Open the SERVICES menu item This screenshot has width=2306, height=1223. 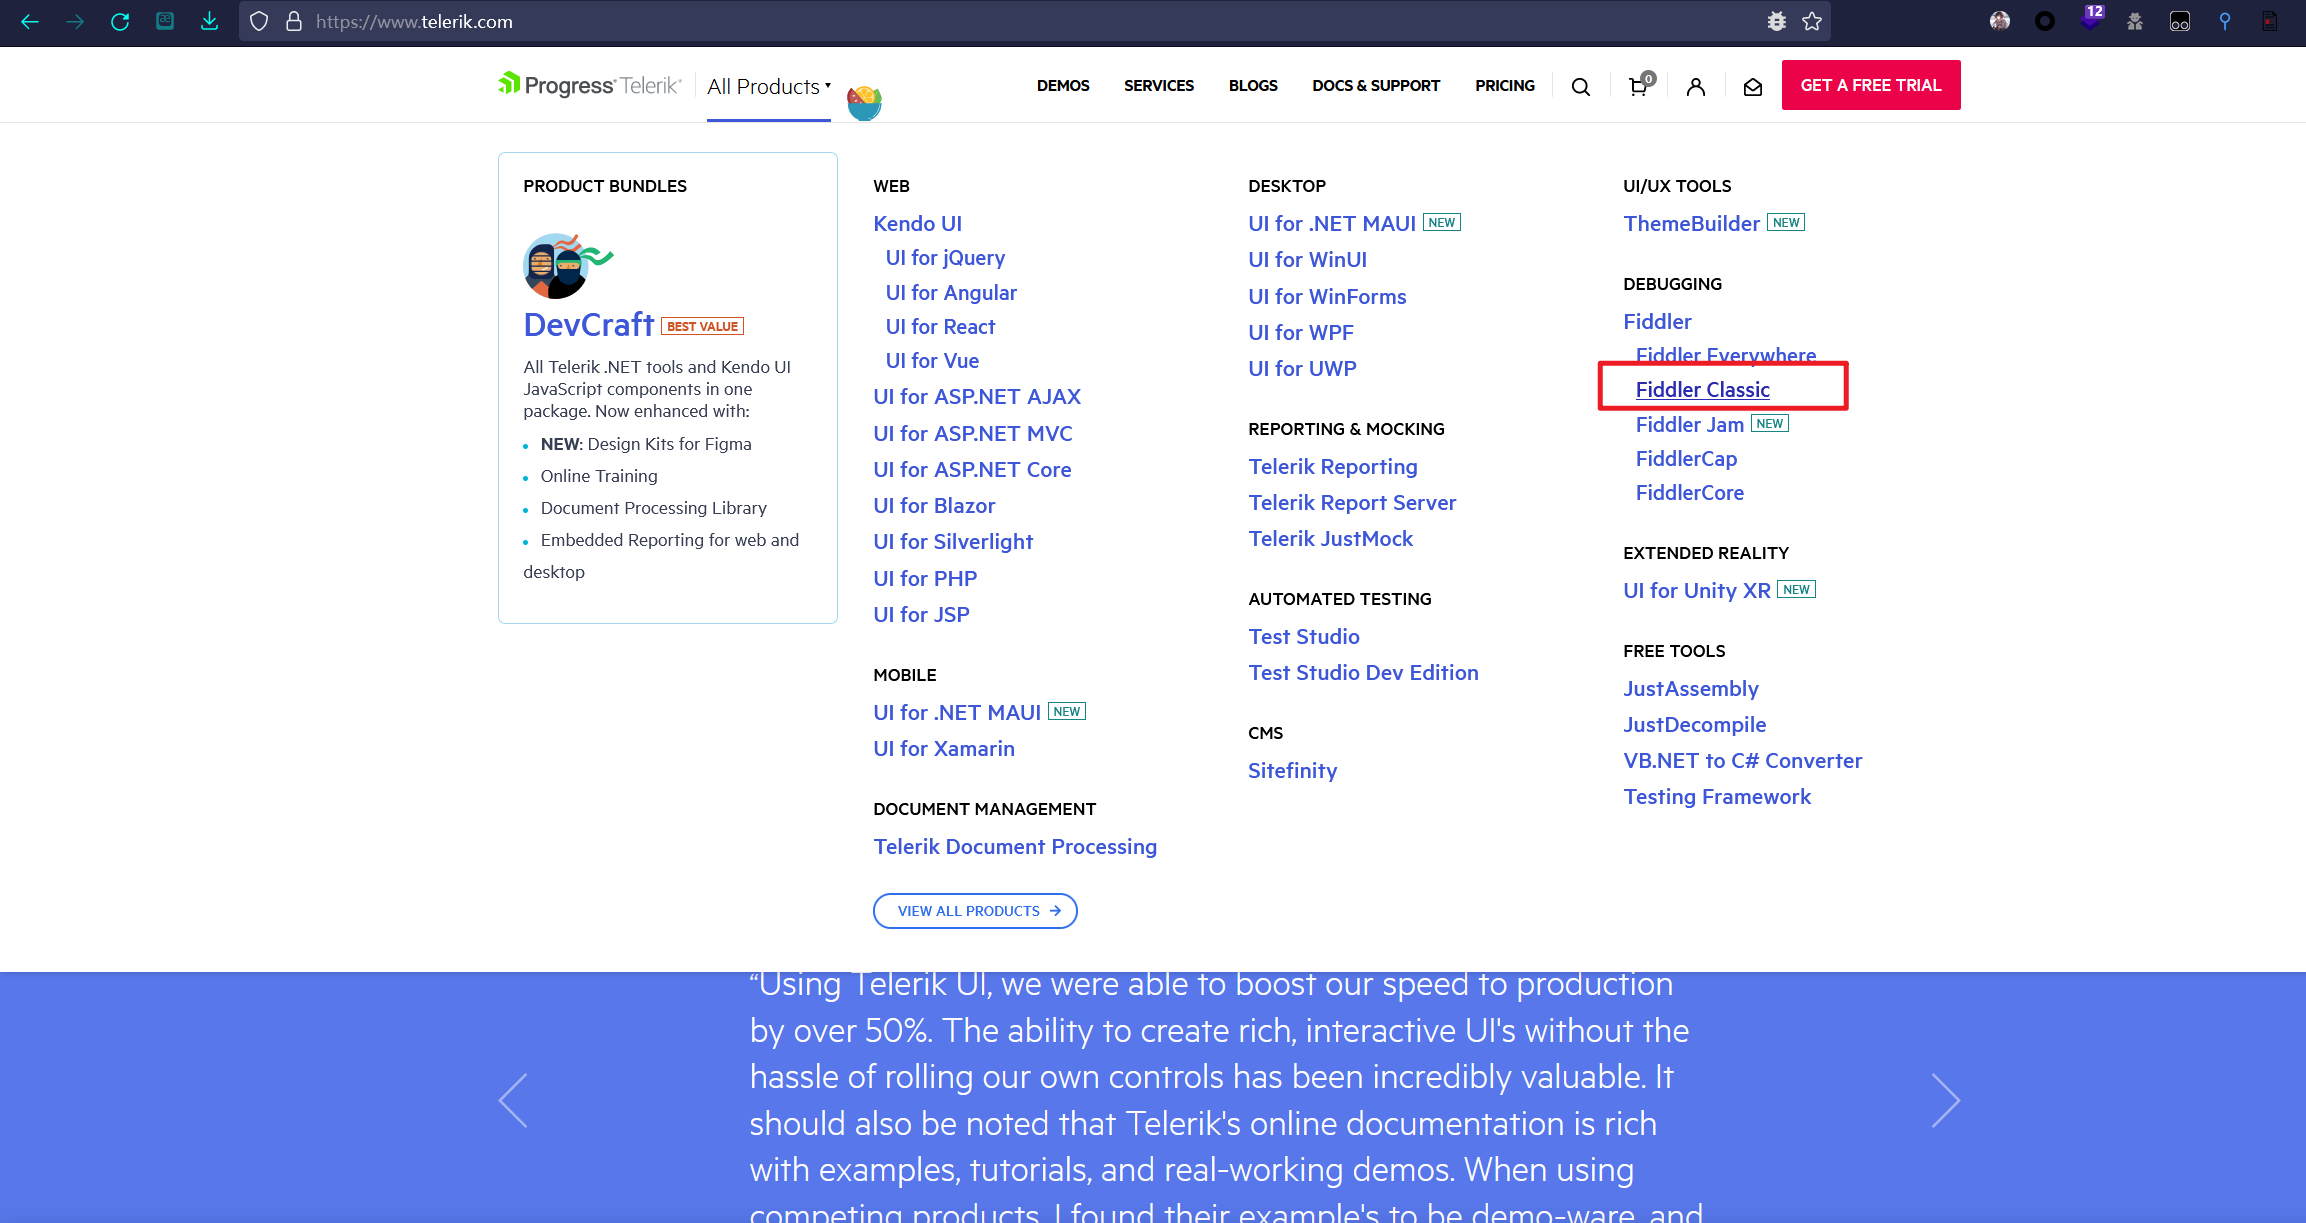1159,86
